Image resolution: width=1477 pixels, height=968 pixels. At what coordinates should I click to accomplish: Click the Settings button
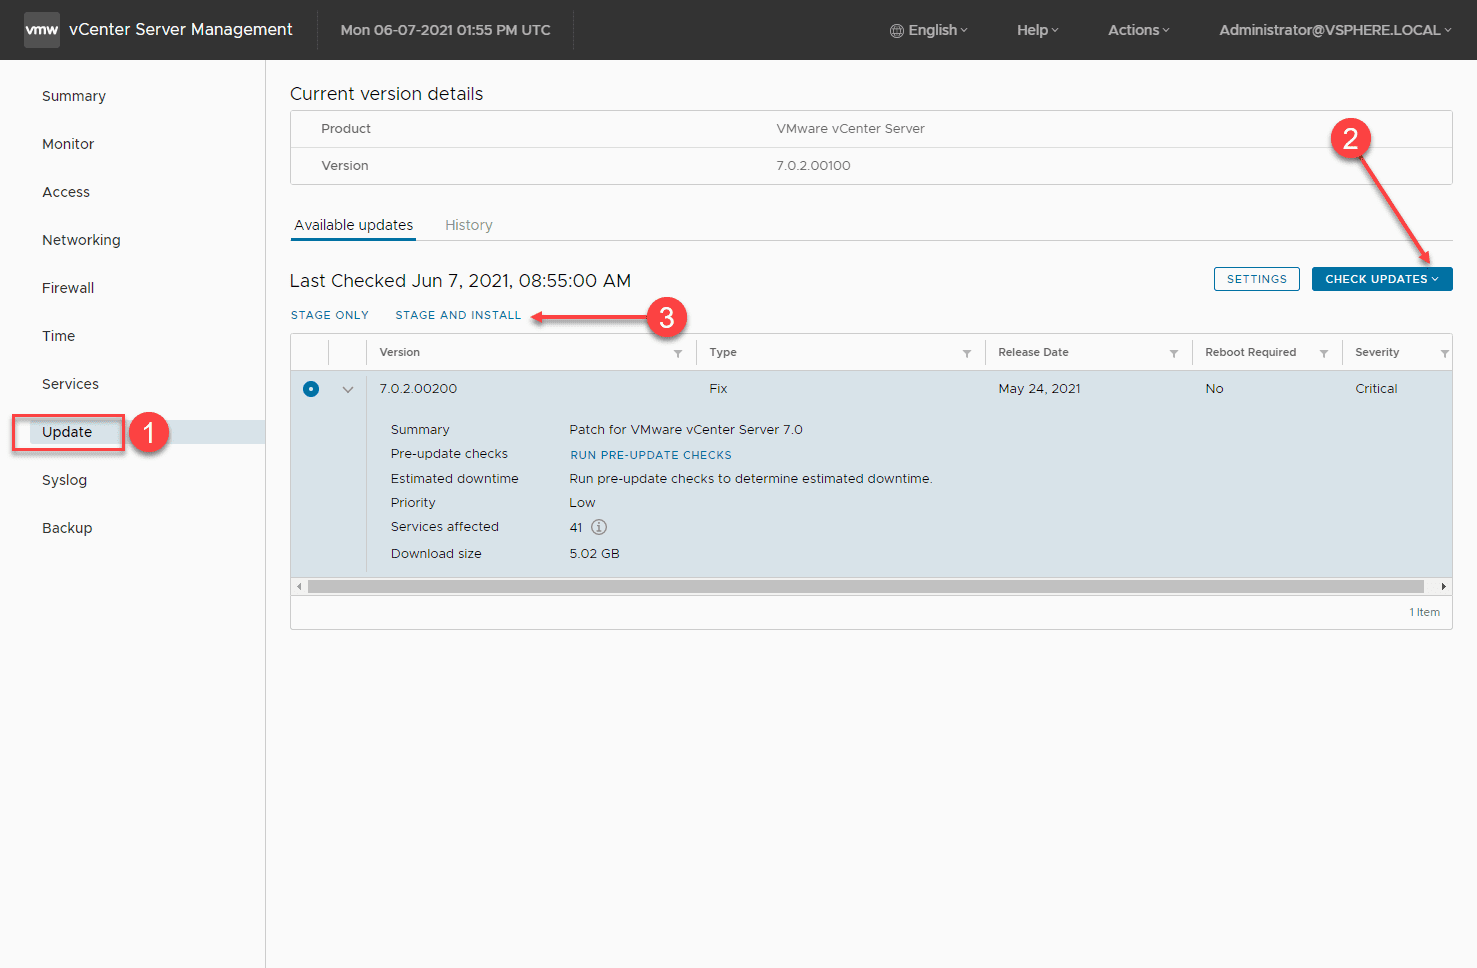click(x=1256, y=279)
